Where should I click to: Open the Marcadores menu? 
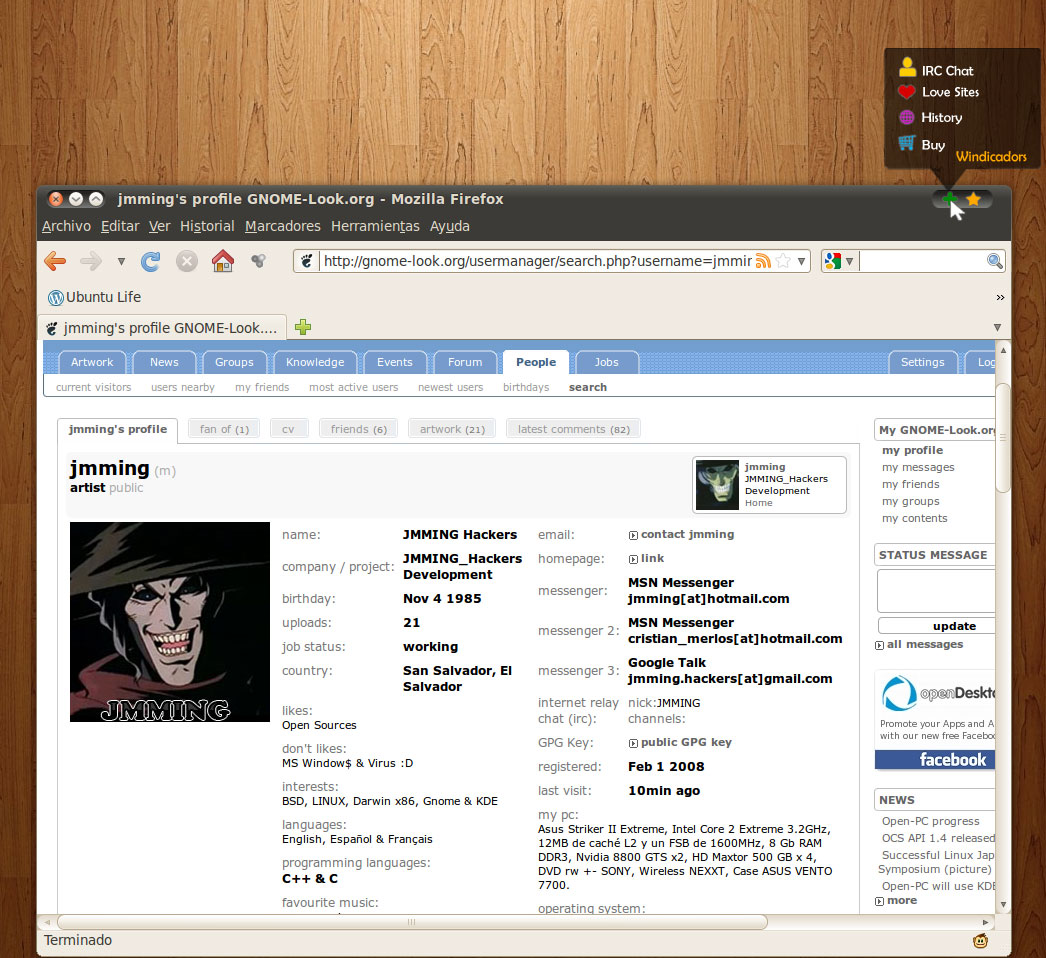(x=283, y=226)
